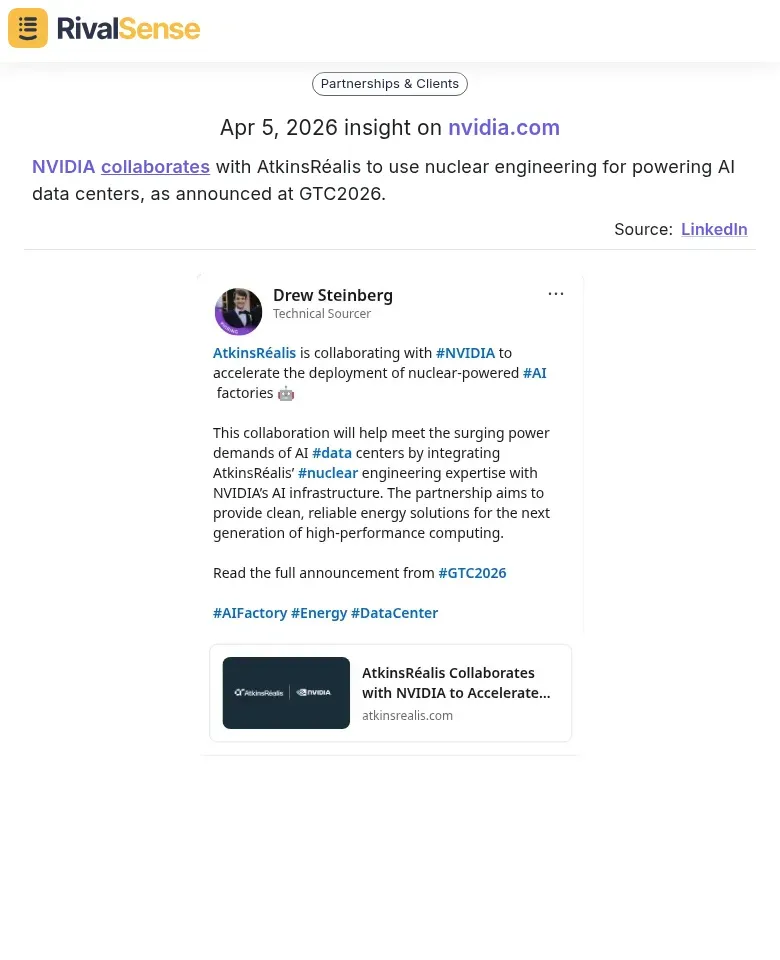This screenshot has width=780, height=960.
Task: Click the RivalSense logo icon
Action: [x=28, y=28]
